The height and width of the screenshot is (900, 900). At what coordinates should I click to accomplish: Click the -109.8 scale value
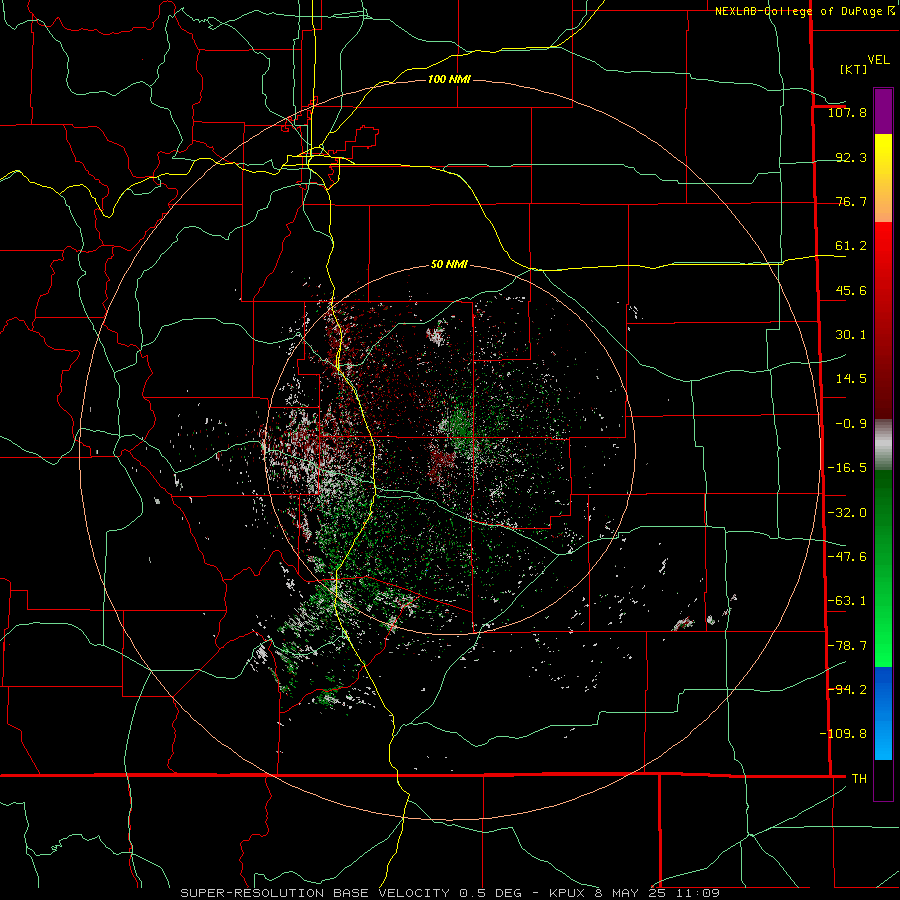(843, 734)
